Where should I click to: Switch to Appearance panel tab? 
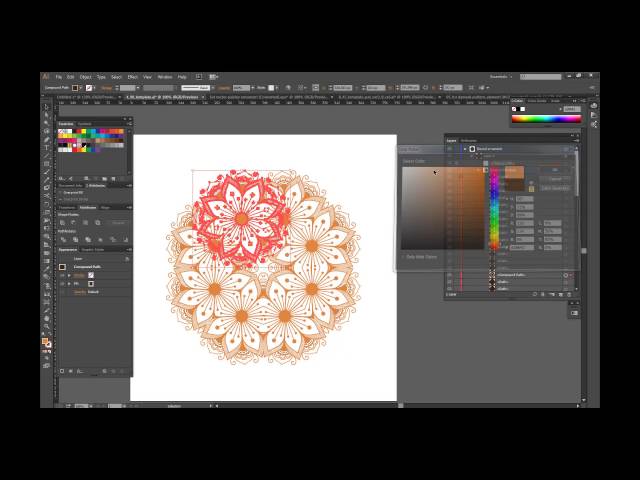(x=68, y=249)
